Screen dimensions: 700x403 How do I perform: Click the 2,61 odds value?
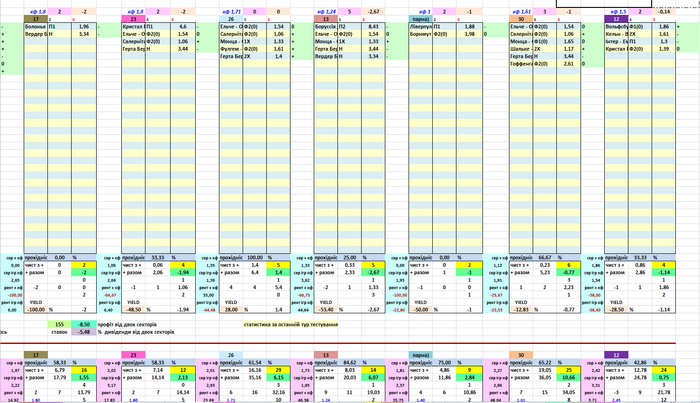tap(569, 64)
